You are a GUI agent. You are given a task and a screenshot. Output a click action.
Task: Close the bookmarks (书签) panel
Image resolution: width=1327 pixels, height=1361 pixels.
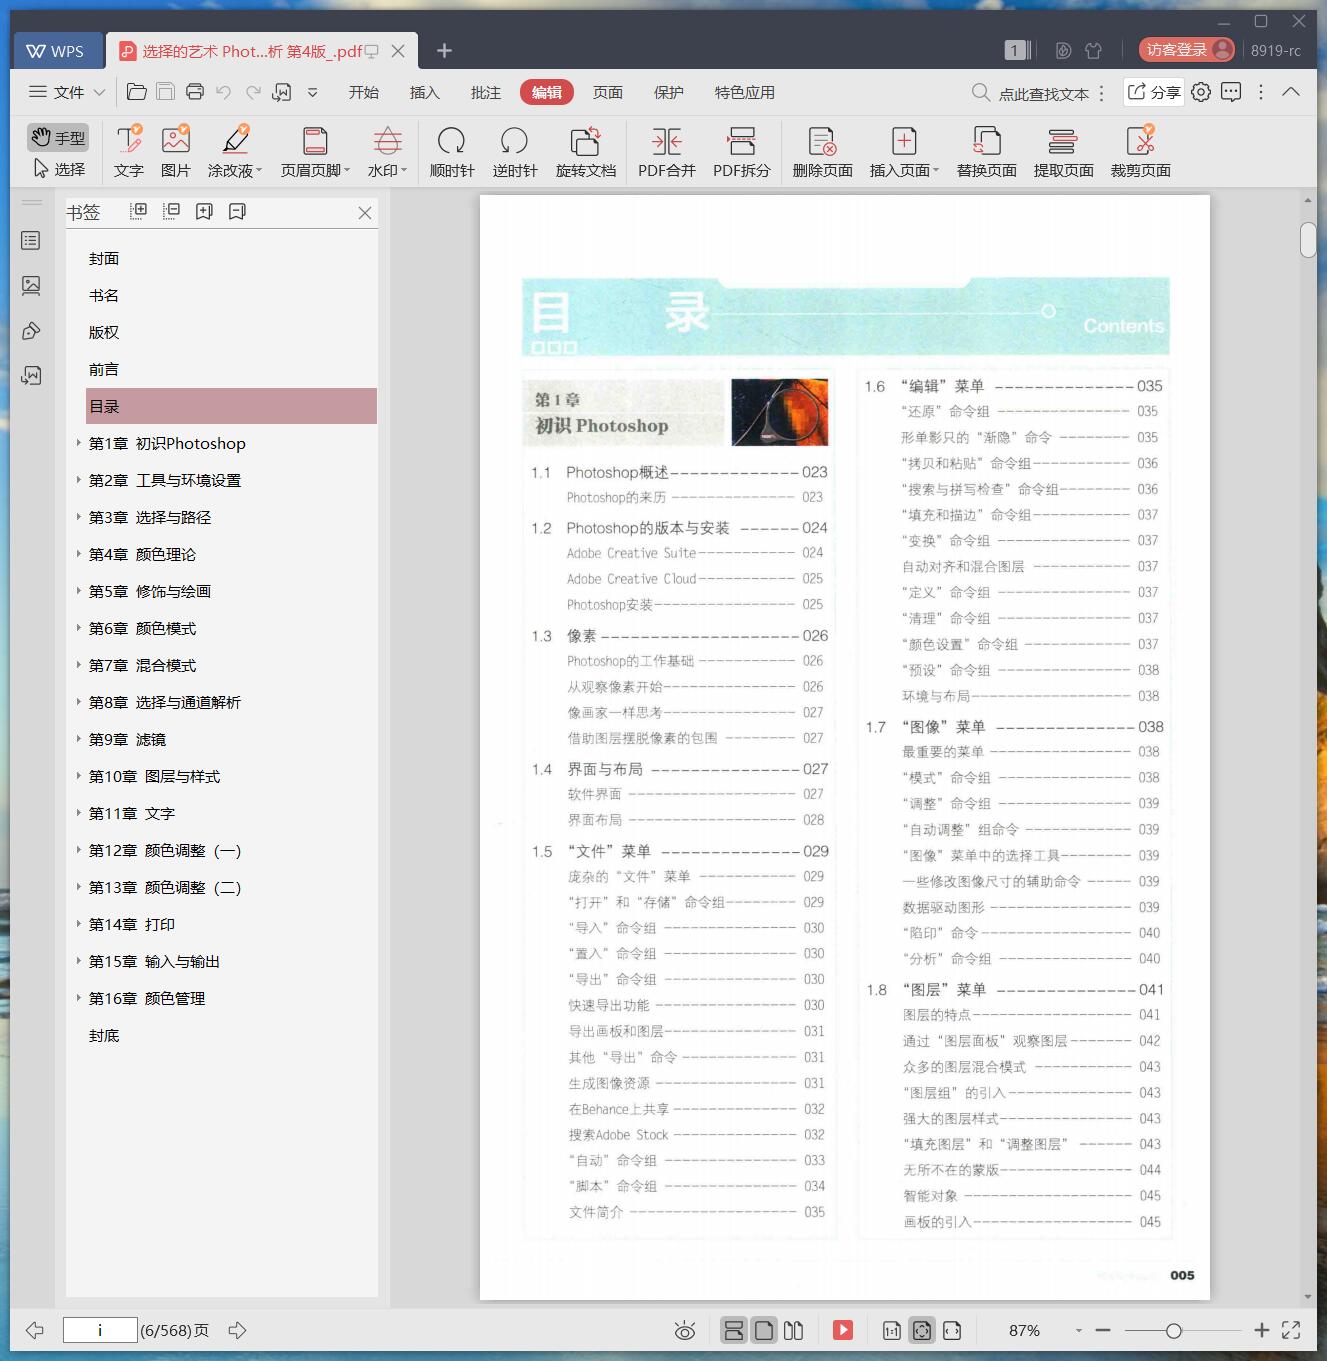click(x=365, y=213)
